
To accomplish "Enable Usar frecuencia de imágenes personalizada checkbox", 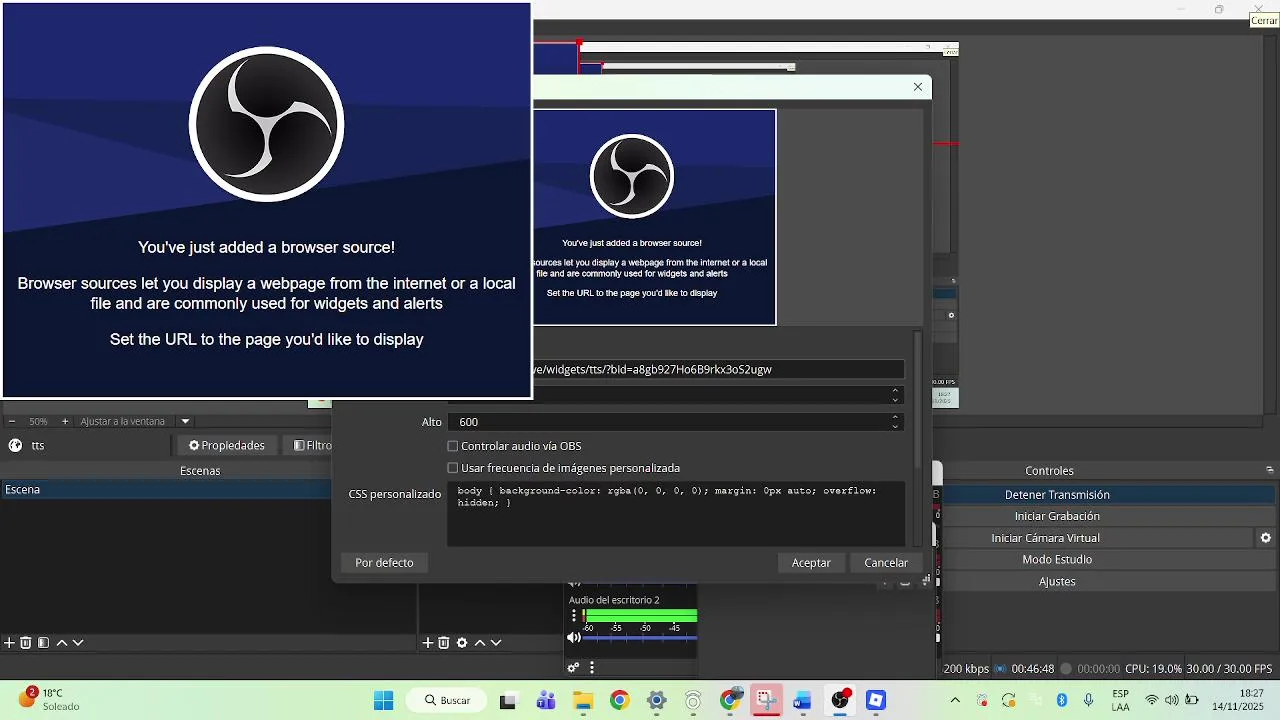I will coord(453,468).
